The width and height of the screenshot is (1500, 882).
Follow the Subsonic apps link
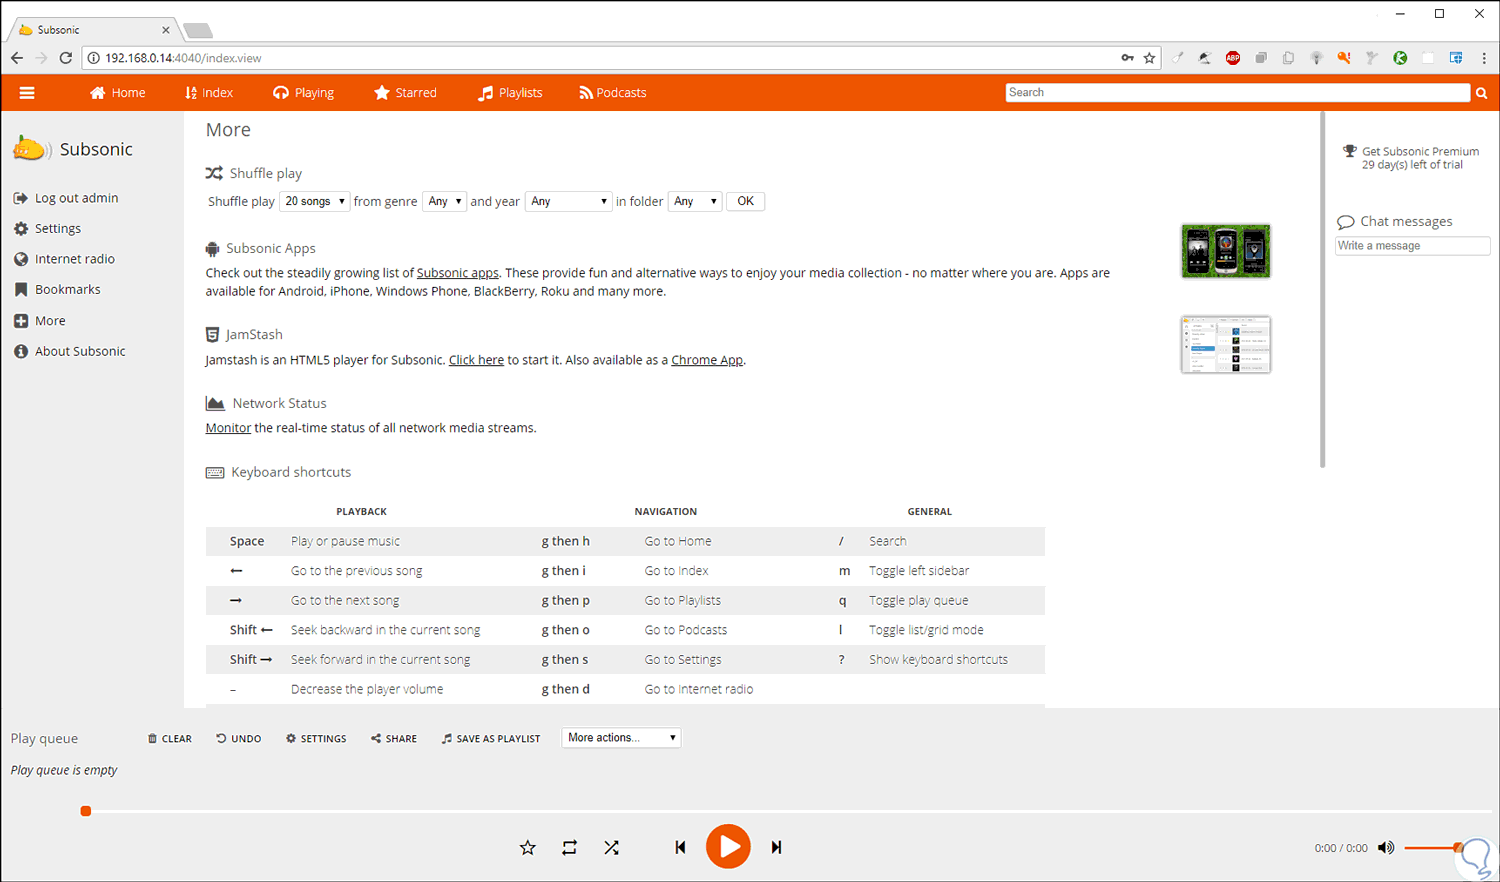coord(458,273)
